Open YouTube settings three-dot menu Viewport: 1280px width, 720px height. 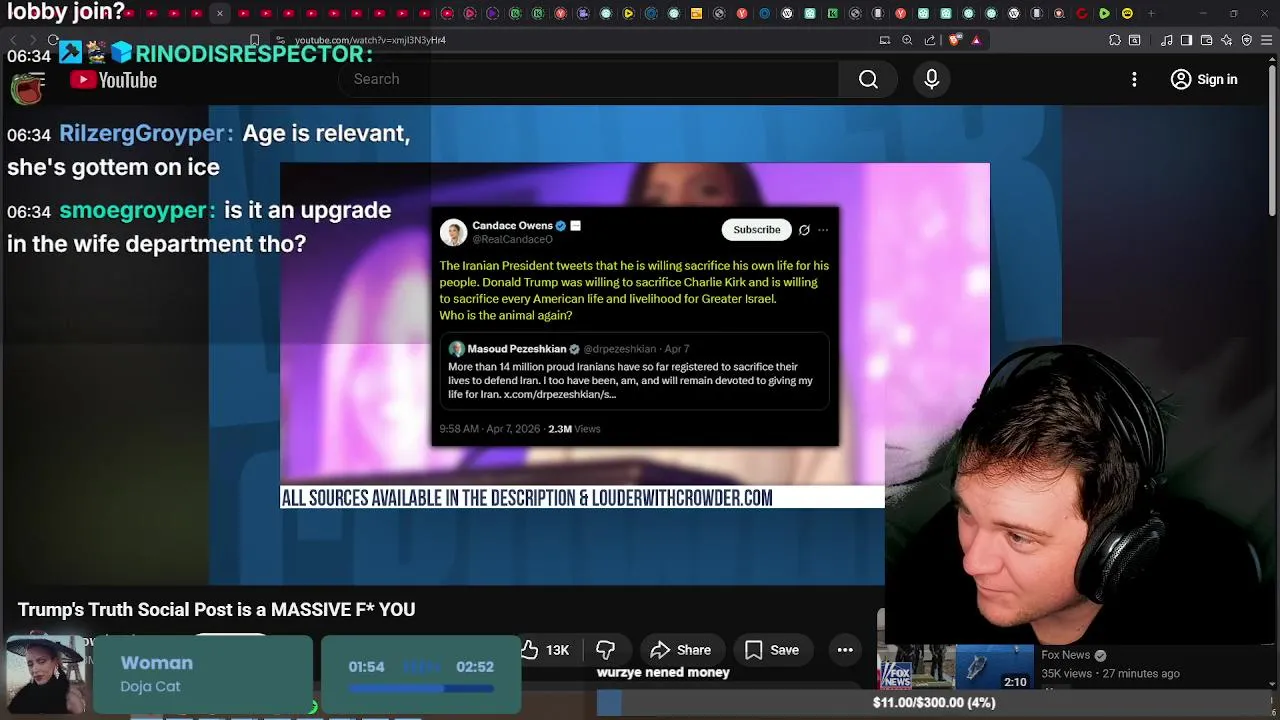click(x=1134, y=79)
